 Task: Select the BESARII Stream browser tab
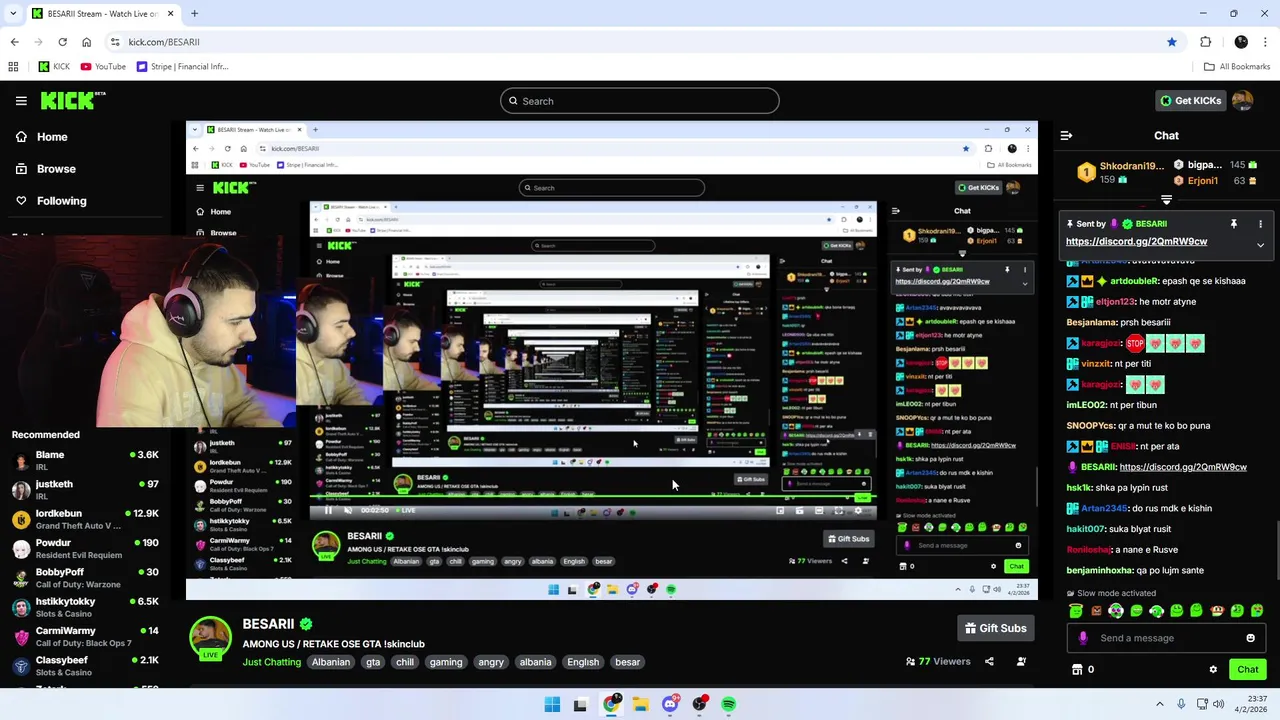point(102,14)
